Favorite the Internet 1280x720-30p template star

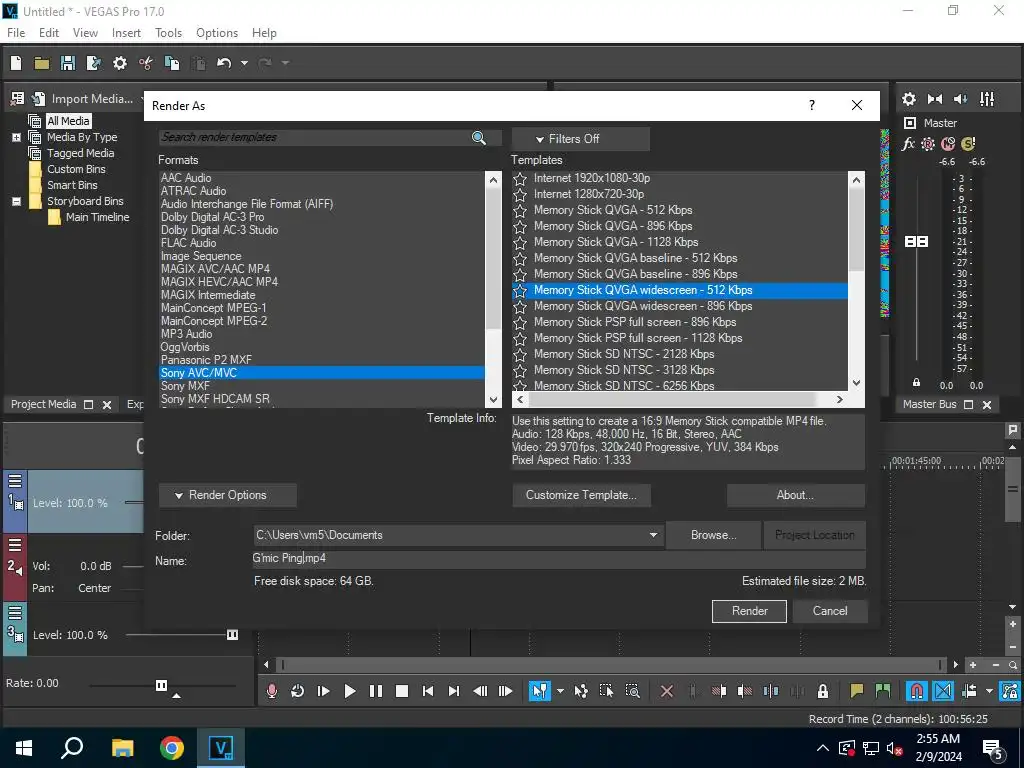pyautogui.click(x=520, y=195)
